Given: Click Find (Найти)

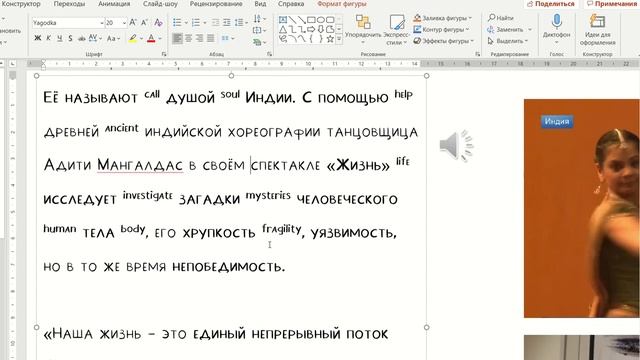Looking at the screenshot, I should pos(501,18).
